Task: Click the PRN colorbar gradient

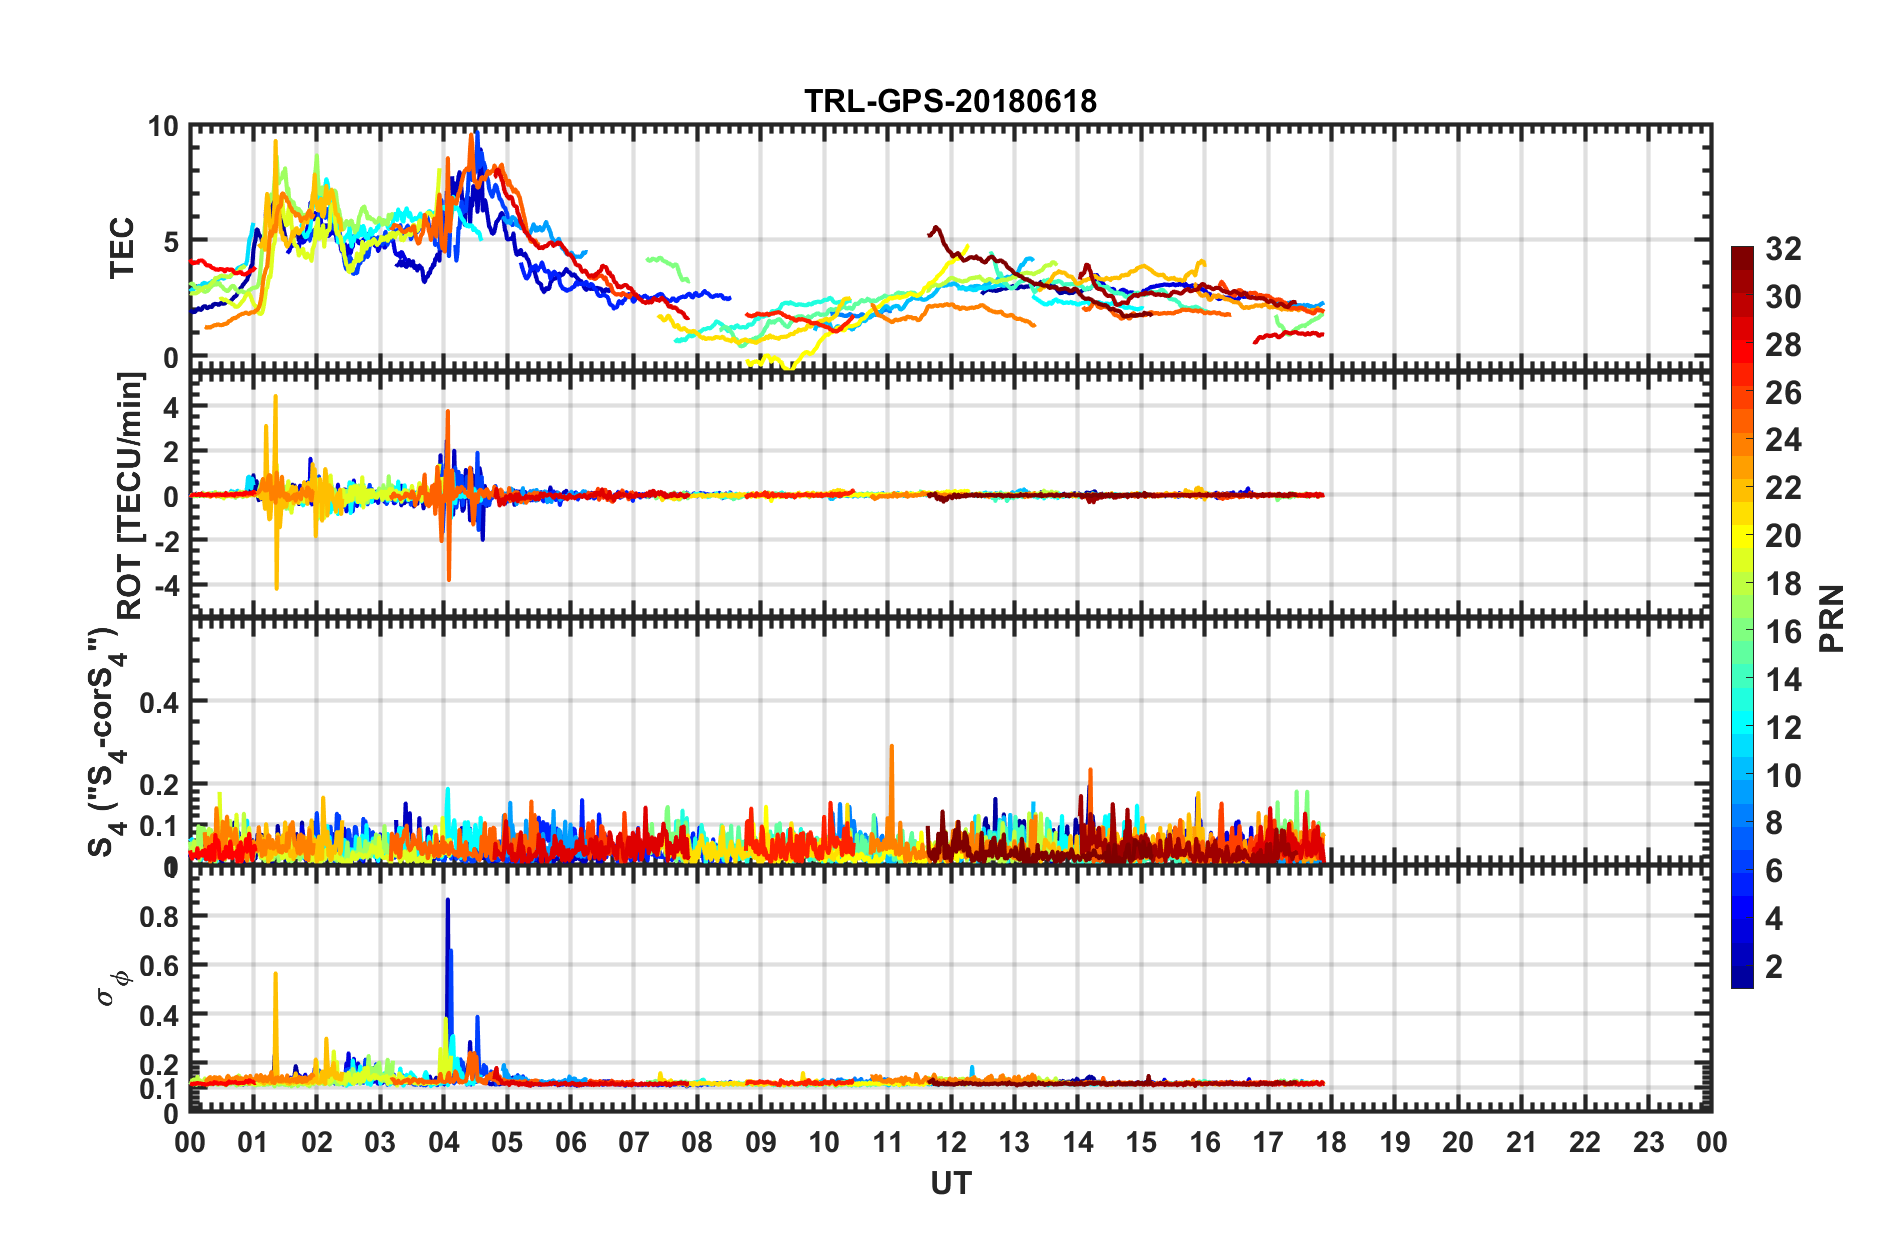Action: click(1742, 617)
